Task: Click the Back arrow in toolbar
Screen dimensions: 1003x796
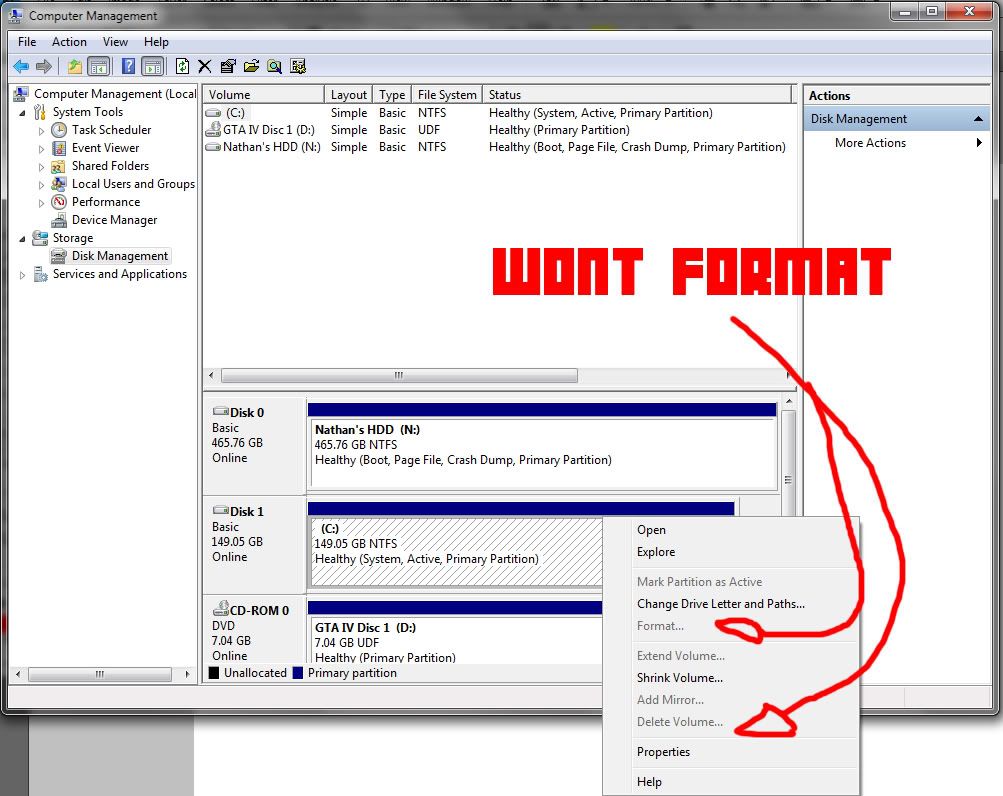Action: (x=21, y=66)
